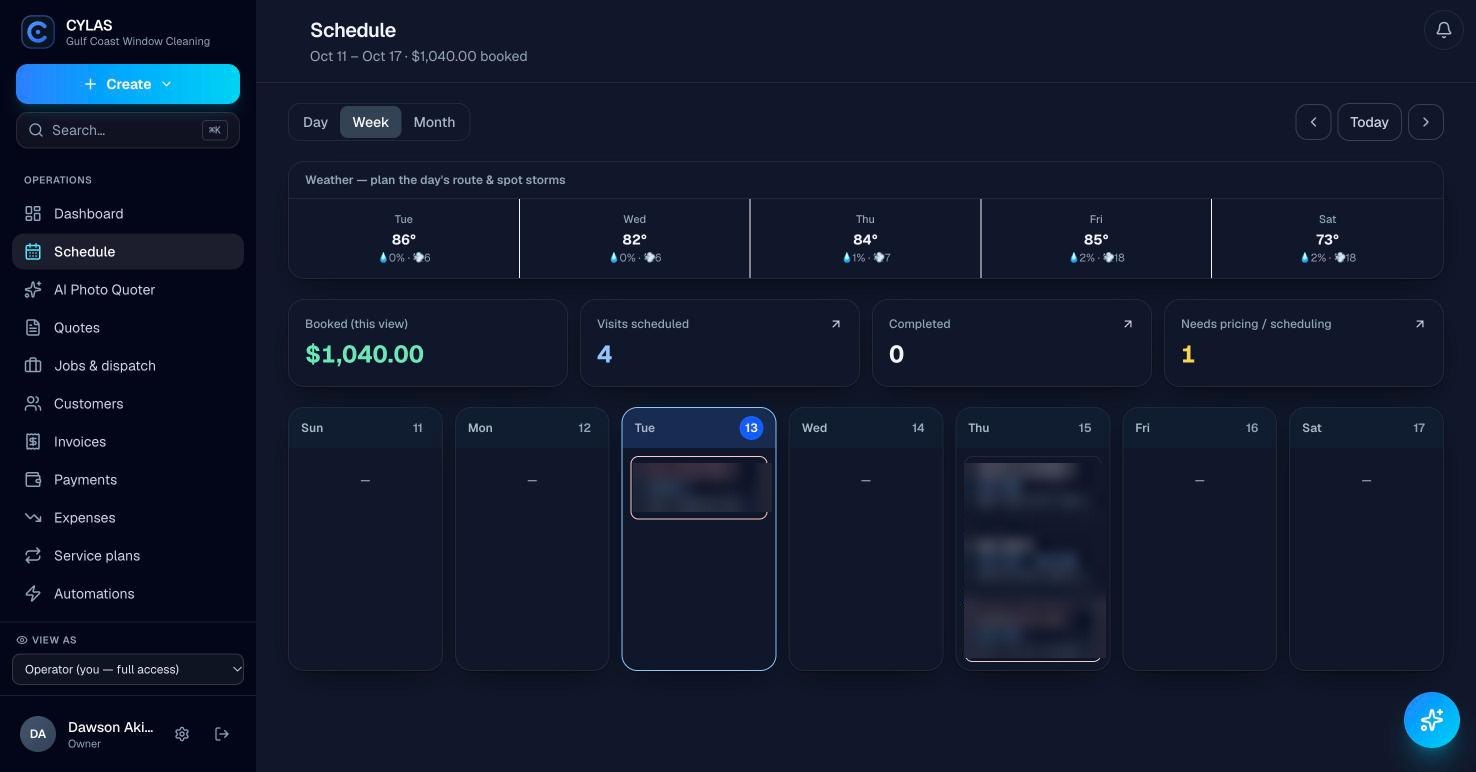Click the Wed 82° weather forecast
The width and height of the screenshot is (1476, 772).
(634, 238)
